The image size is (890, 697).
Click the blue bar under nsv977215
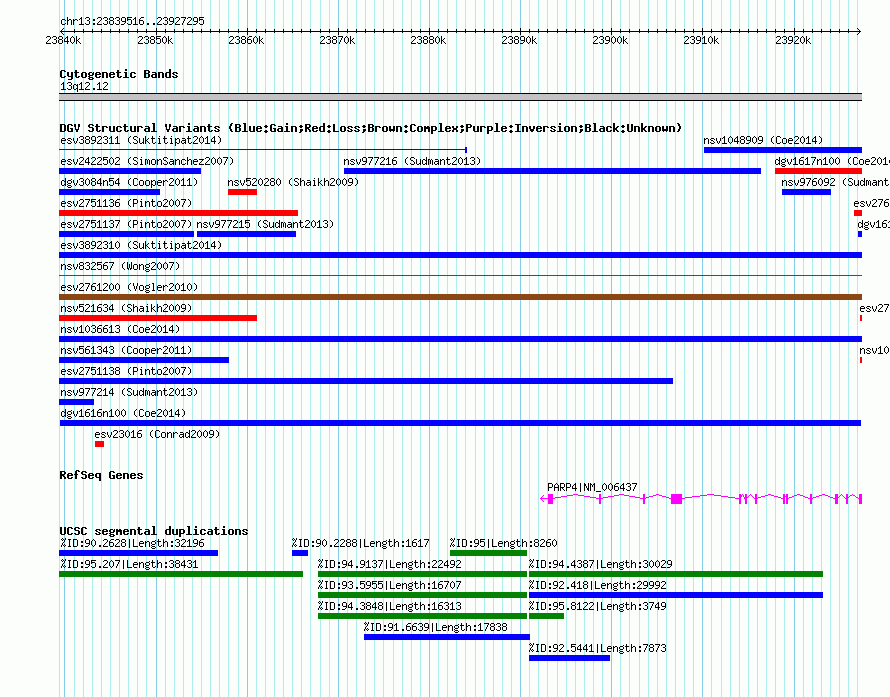pos(246,234)
